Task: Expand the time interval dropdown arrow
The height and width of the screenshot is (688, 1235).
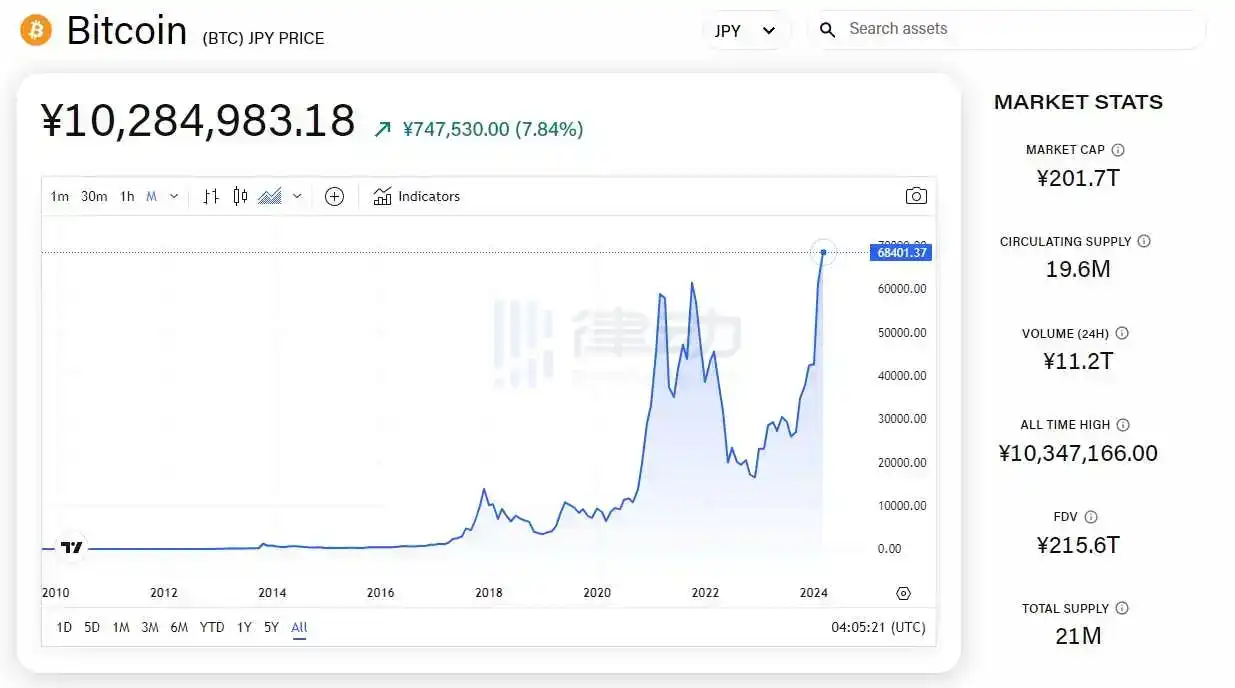Action: (174, 197)
